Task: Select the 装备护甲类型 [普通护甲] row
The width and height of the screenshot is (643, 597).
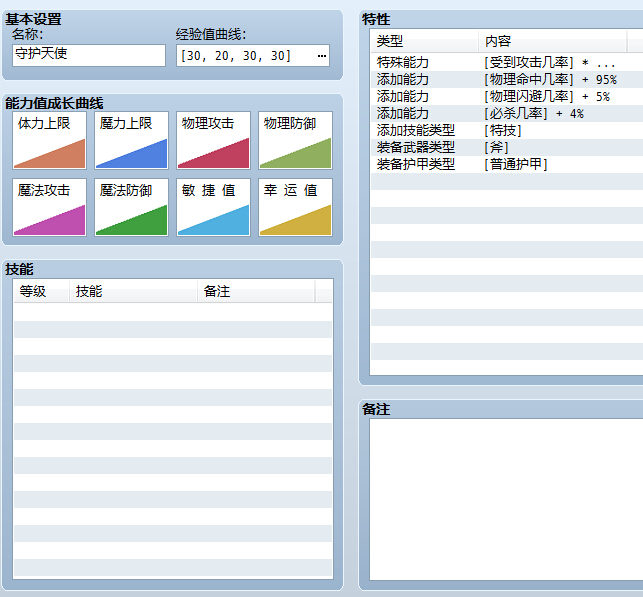Action: click(x=507, y=164)
